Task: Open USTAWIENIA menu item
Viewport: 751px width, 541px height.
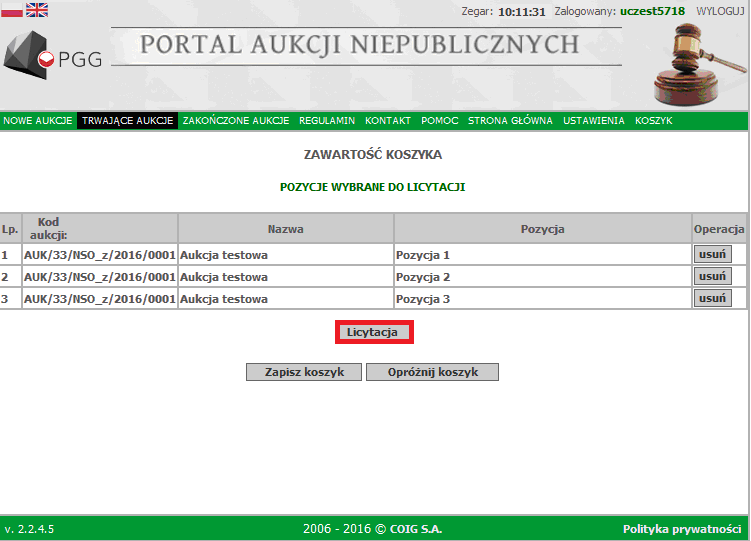Action: point(594,121)
